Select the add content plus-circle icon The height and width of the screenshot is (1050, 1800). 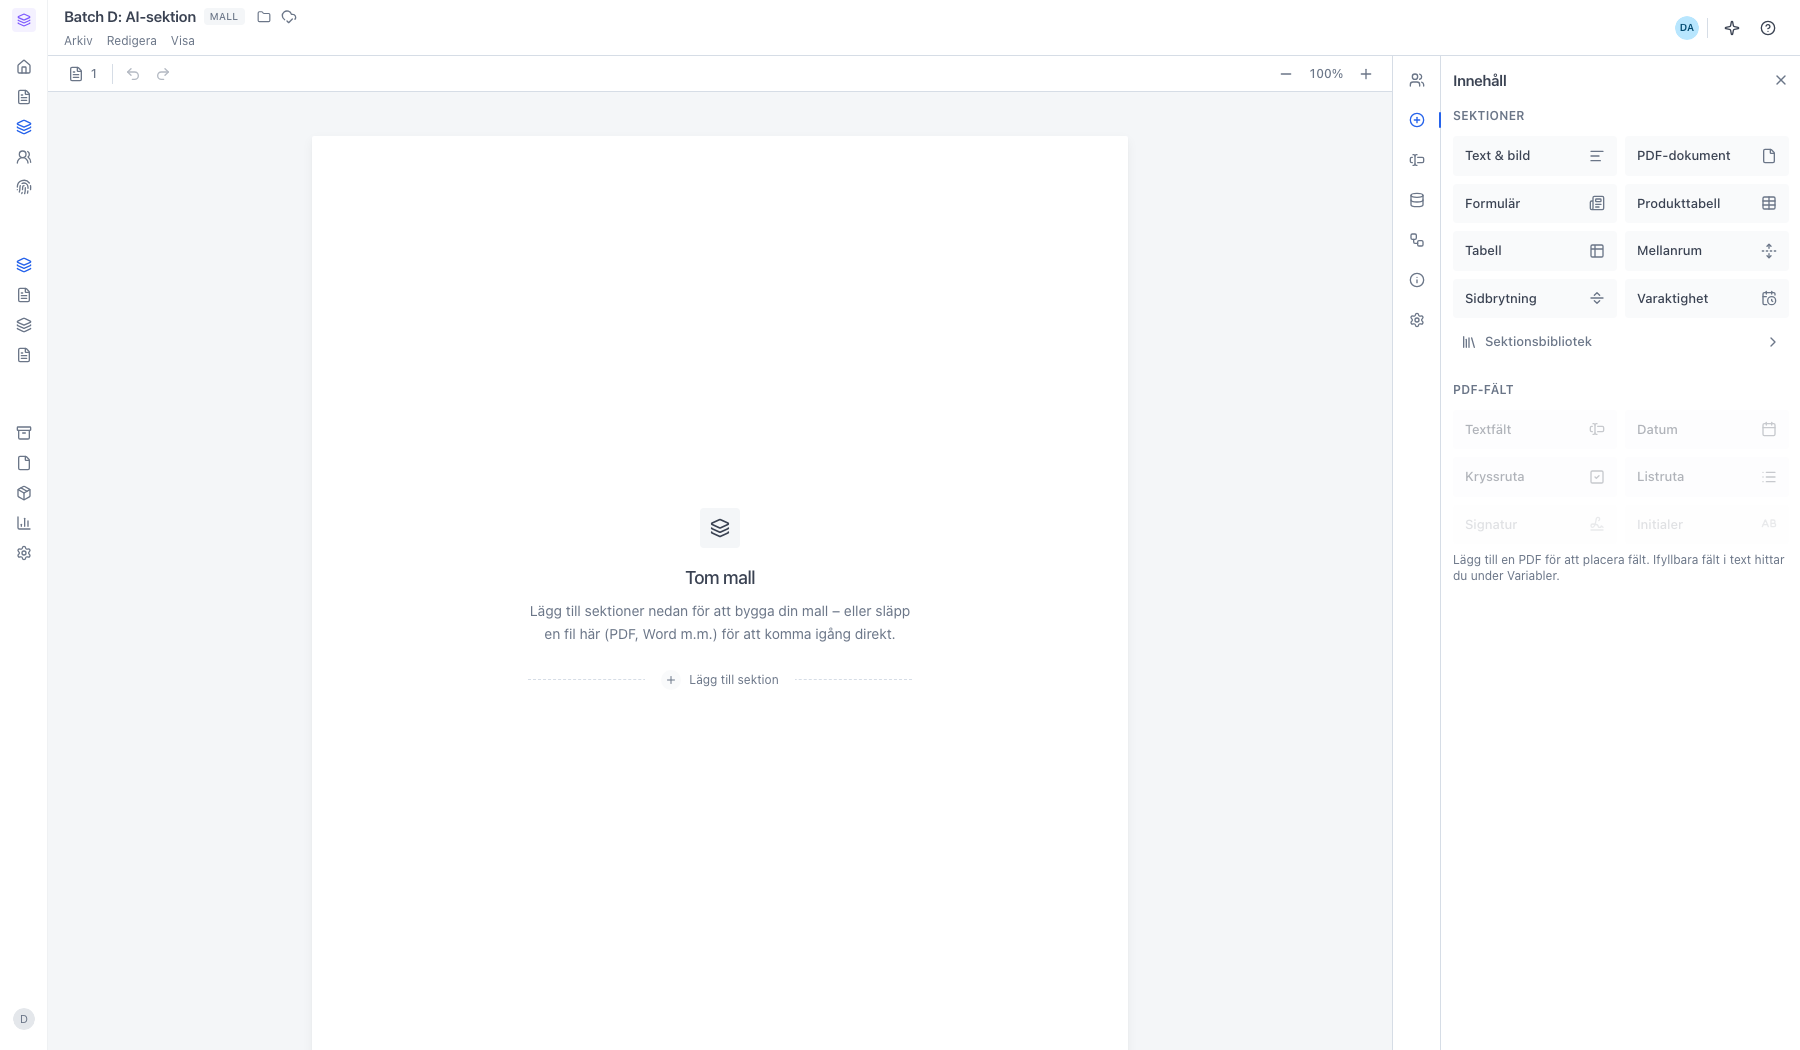click(1417, 120)
